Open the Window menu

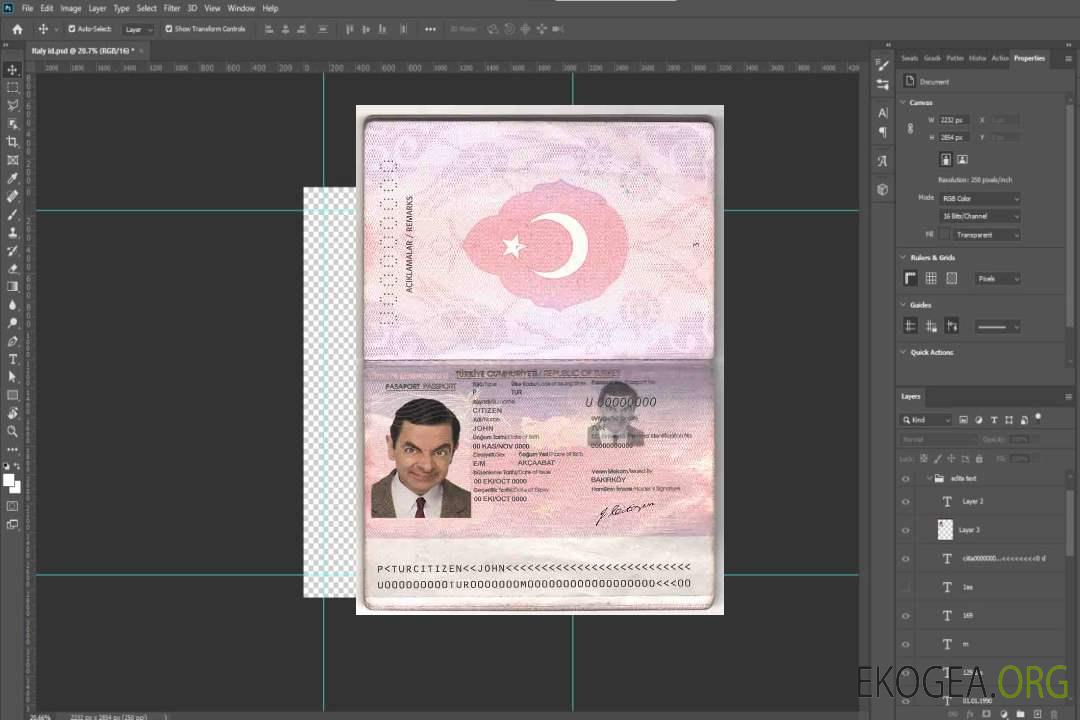[241, 8]
